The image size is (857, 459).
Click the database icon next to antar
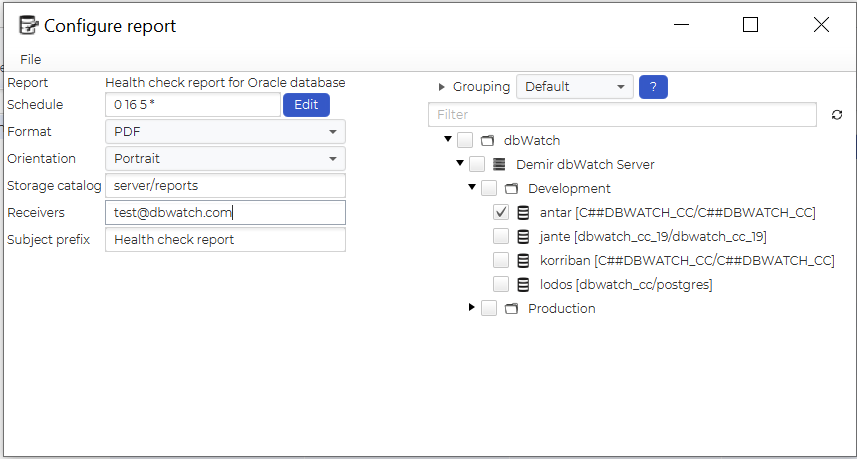(523, 213)
